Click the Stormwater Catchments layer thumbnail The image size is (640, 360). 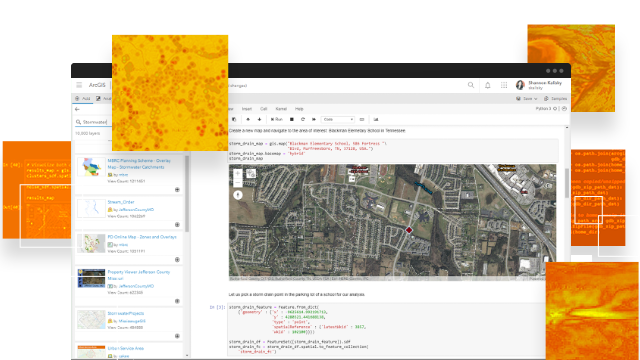91,167
